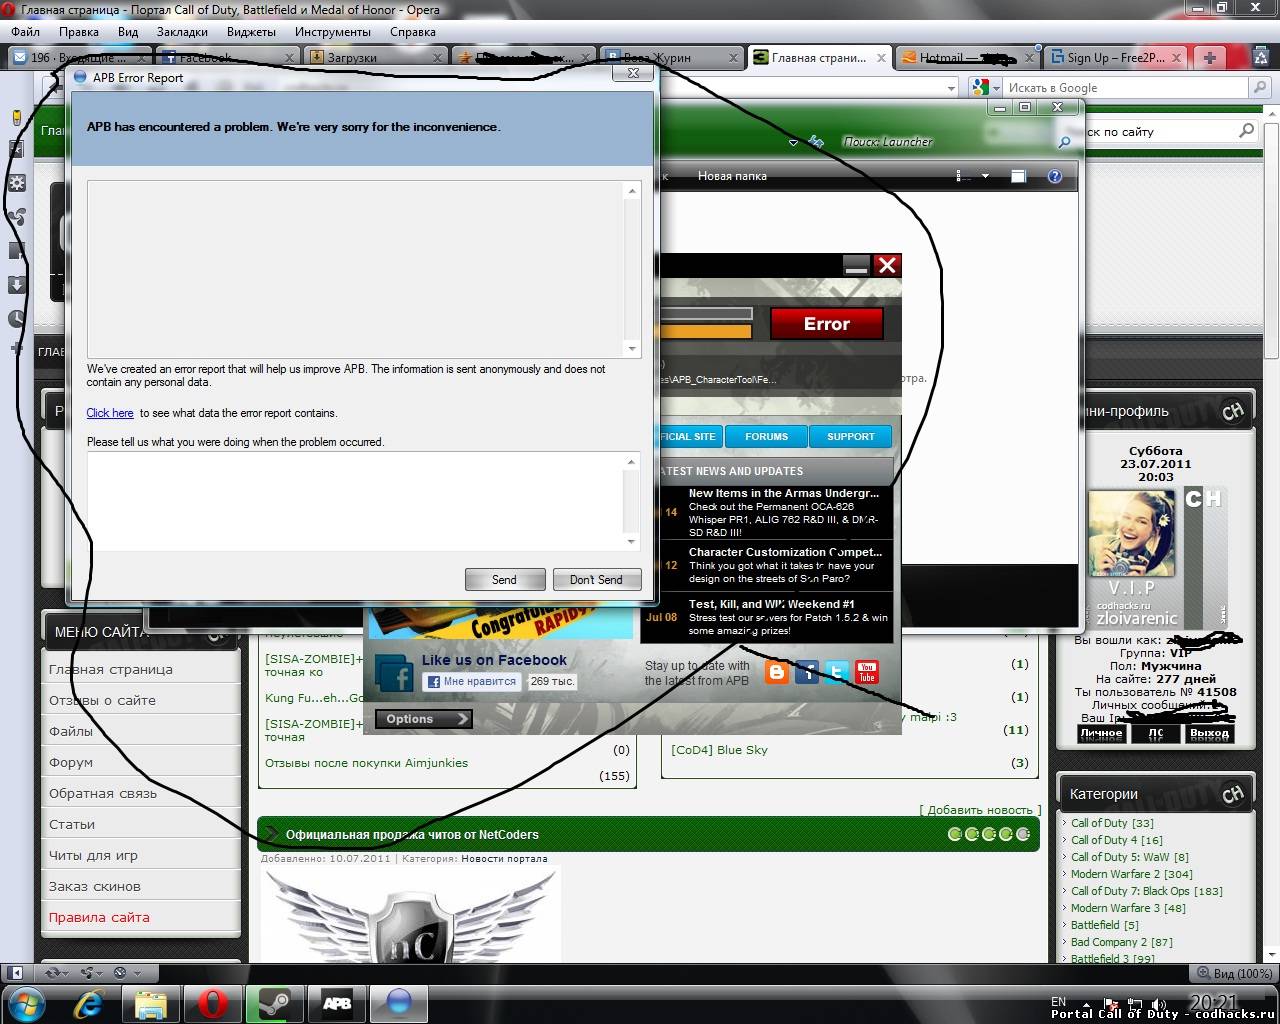The image size is (1280, 1024).
Task: Switch to the Загрузки tab
Action: coord(375,57)
